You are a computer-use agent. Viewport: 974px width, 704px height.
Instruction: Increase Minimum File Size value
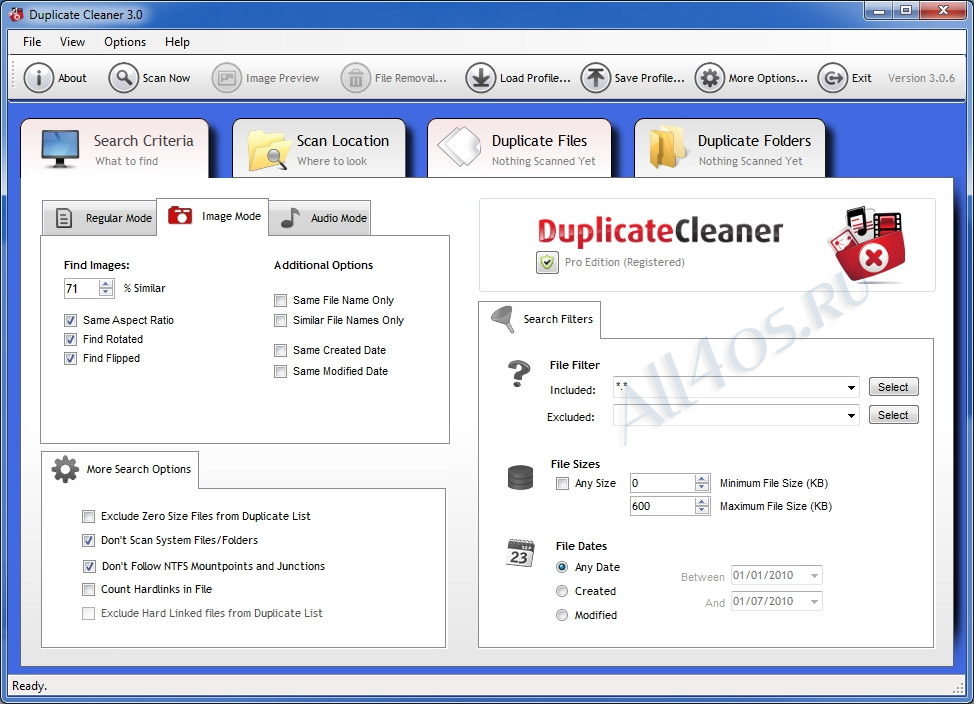coord(702,479)
